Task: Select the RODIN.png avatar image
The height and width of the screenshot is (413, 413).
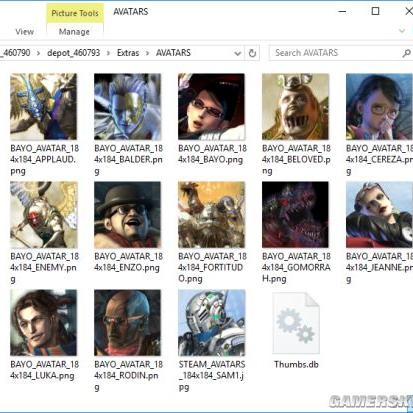Action: click(128, 323)
